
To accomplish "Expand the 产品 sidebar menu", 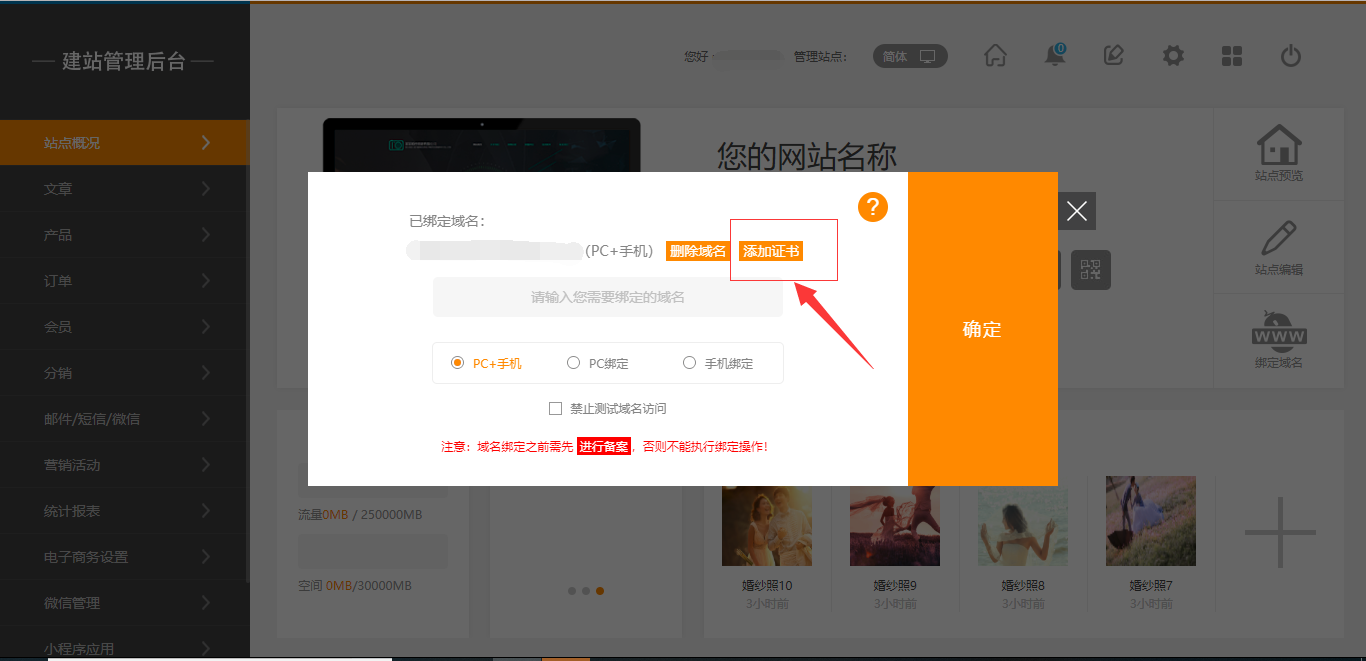I will tap(125, 235).
